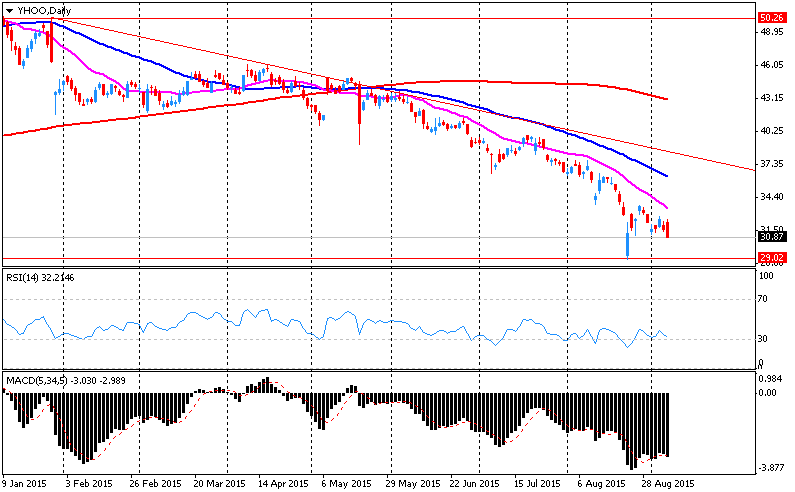Screen dimensions: 795x492
Task: Select the 50.26 resistance price label
Action: point(772,18)
